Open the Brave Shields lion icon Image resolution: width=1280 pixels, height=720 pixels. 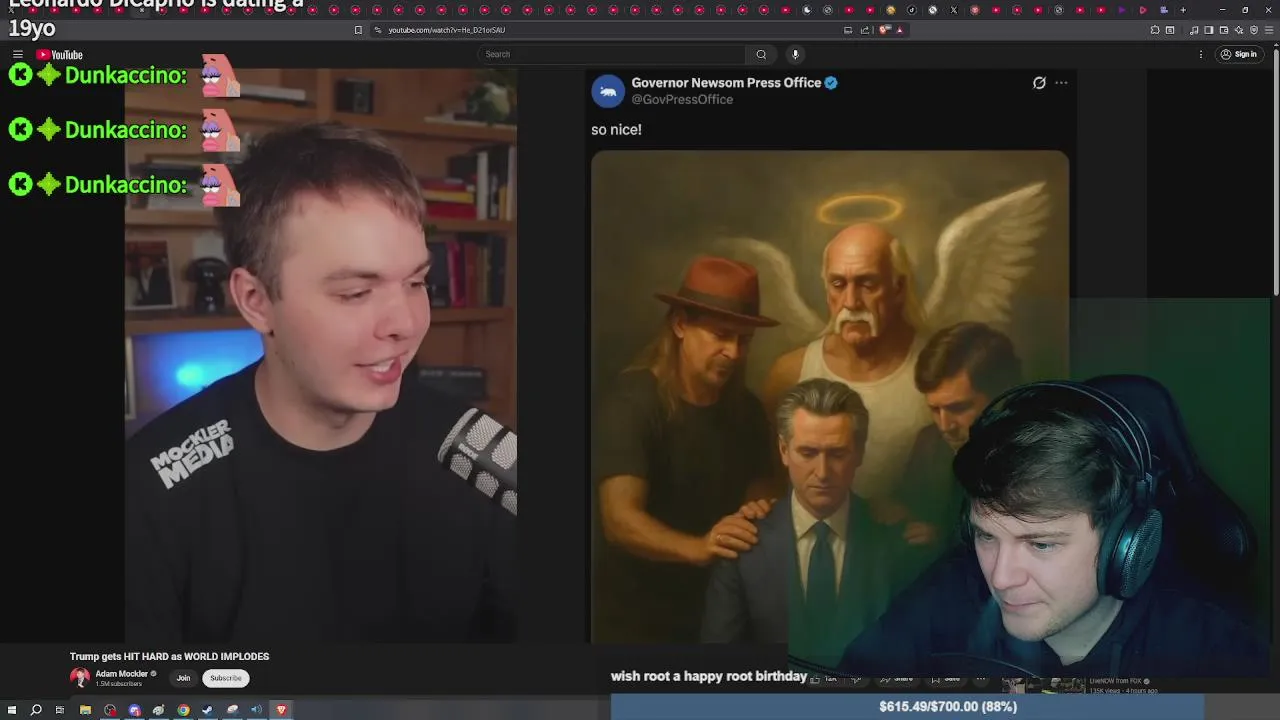tap(884, 30)
